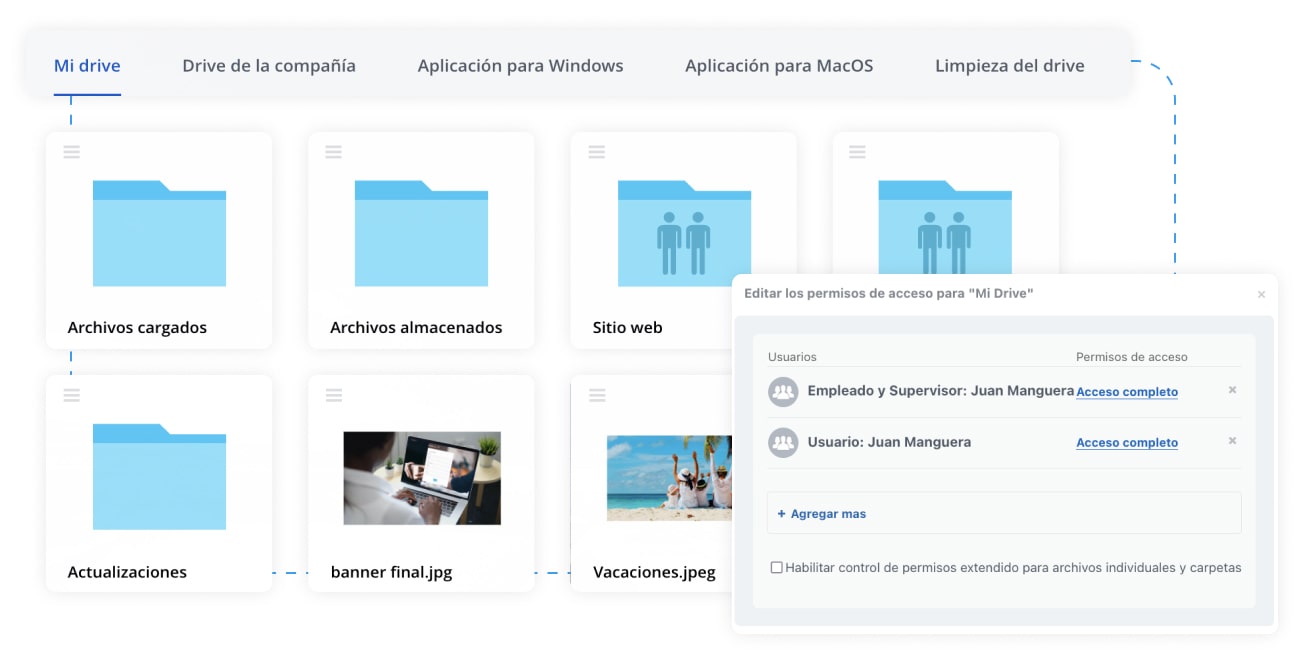Open the Actualizaciones folder icon
This screenshot has height=660, width=1300.
(x=159, y=476)
